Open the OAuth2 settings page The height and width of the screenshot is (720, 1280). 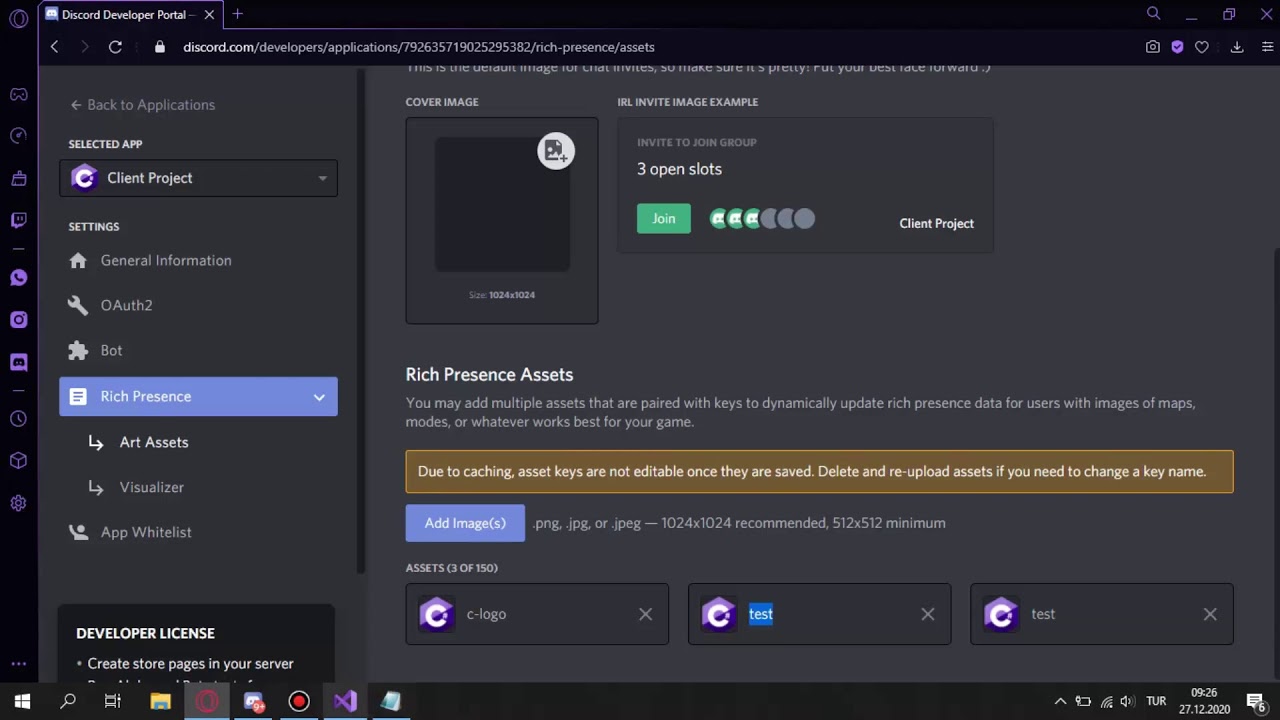[x=127, y=305]
